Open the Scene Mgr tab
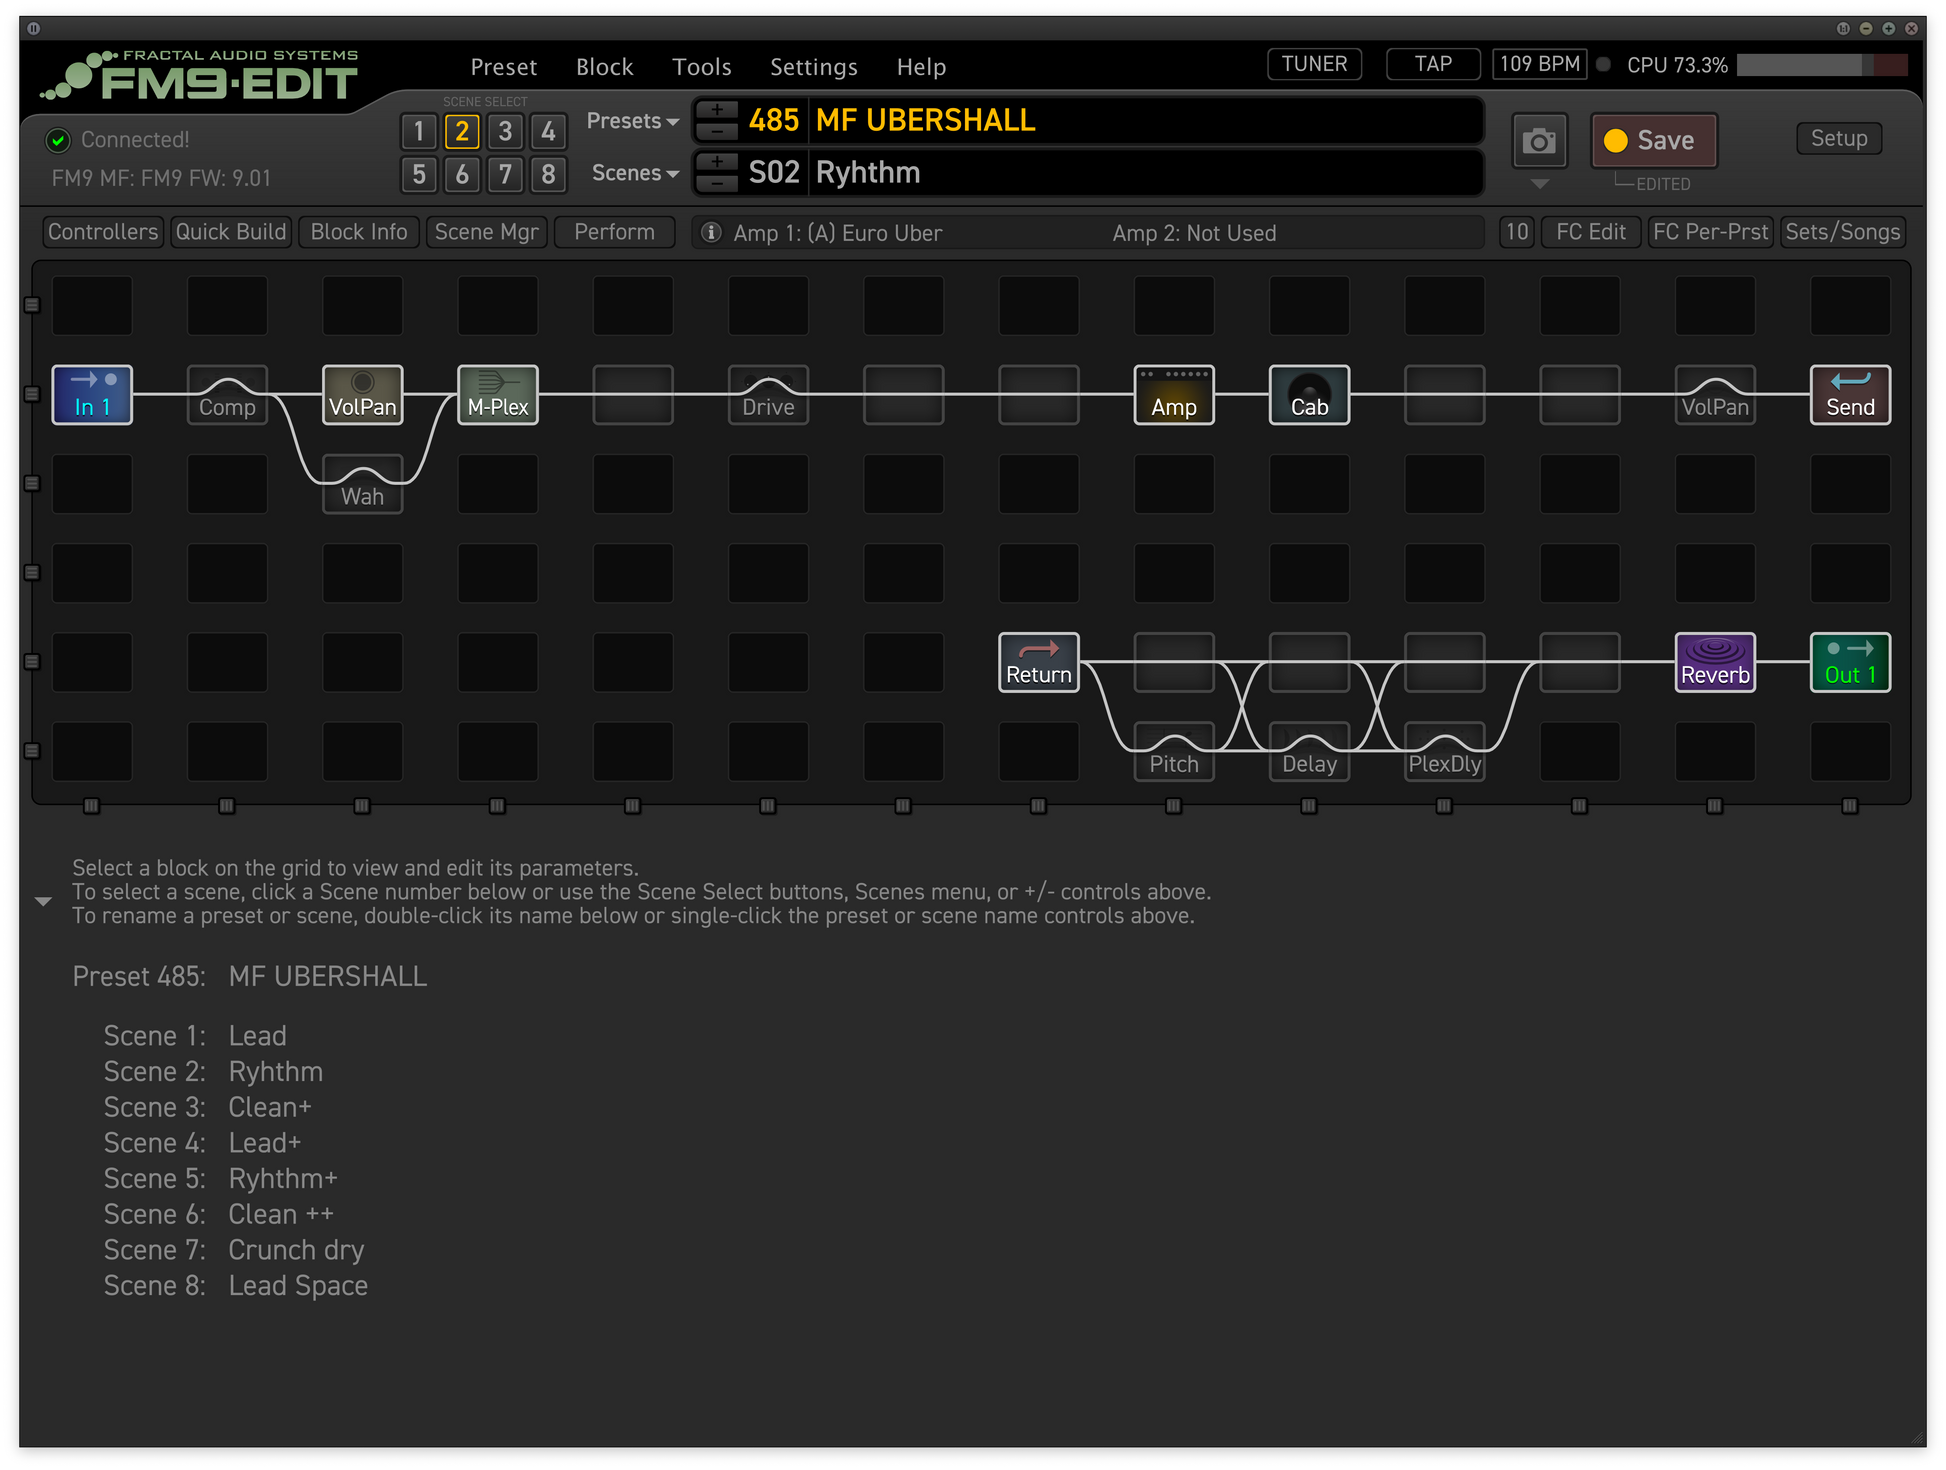 point(486,232)
